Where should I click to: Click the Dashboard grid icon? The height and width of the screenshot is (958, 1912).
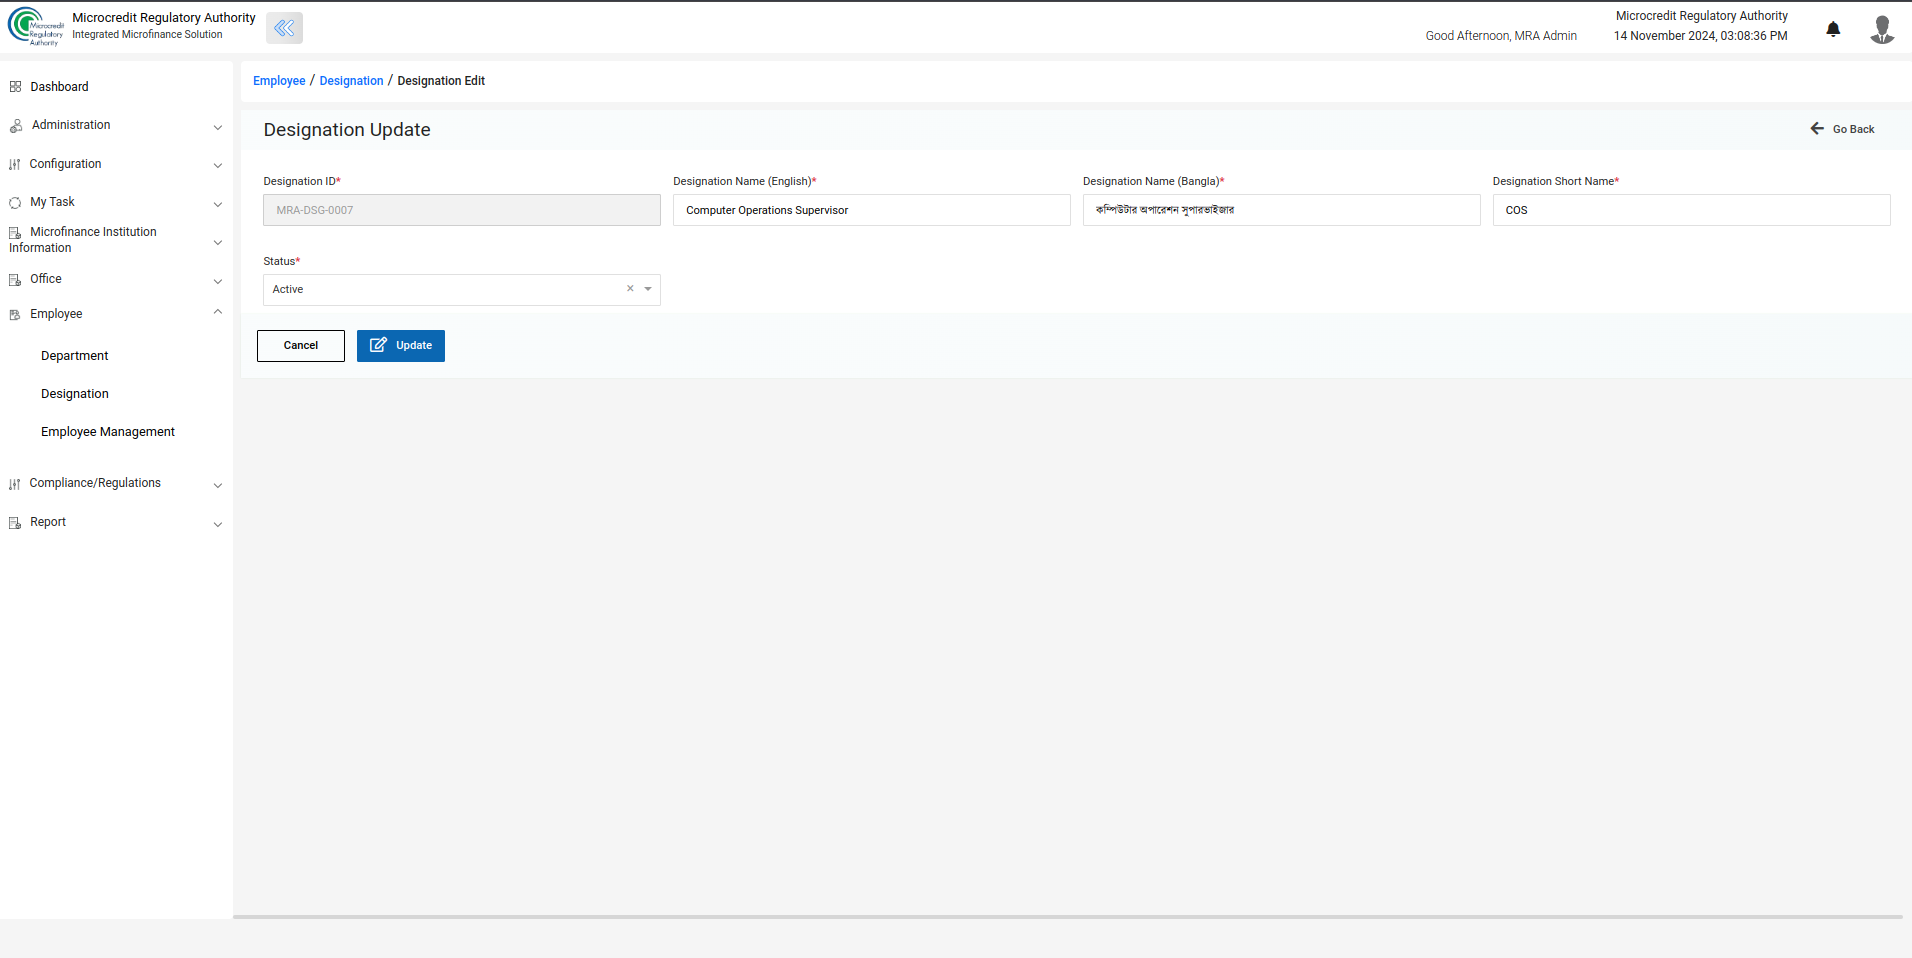(x=15, y=87)
